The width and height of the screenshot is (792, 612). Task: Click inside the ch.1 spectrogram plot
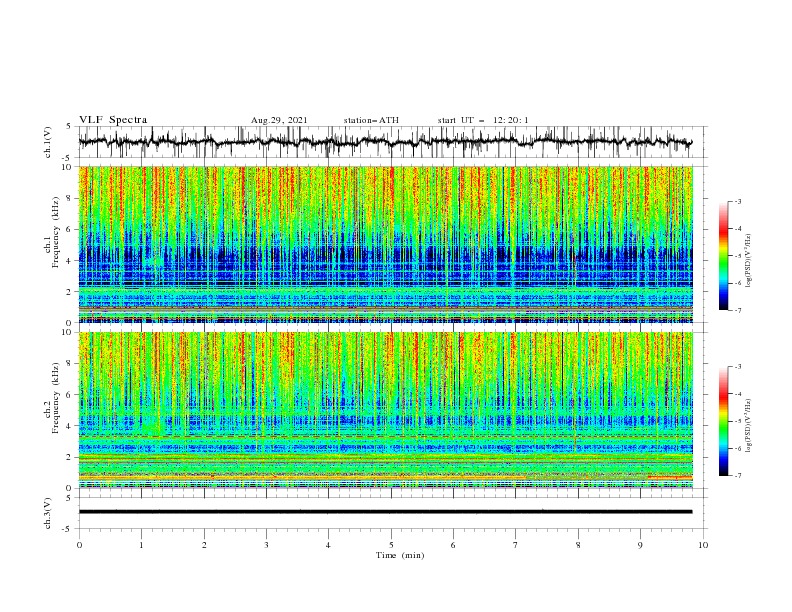coord(386,244)
